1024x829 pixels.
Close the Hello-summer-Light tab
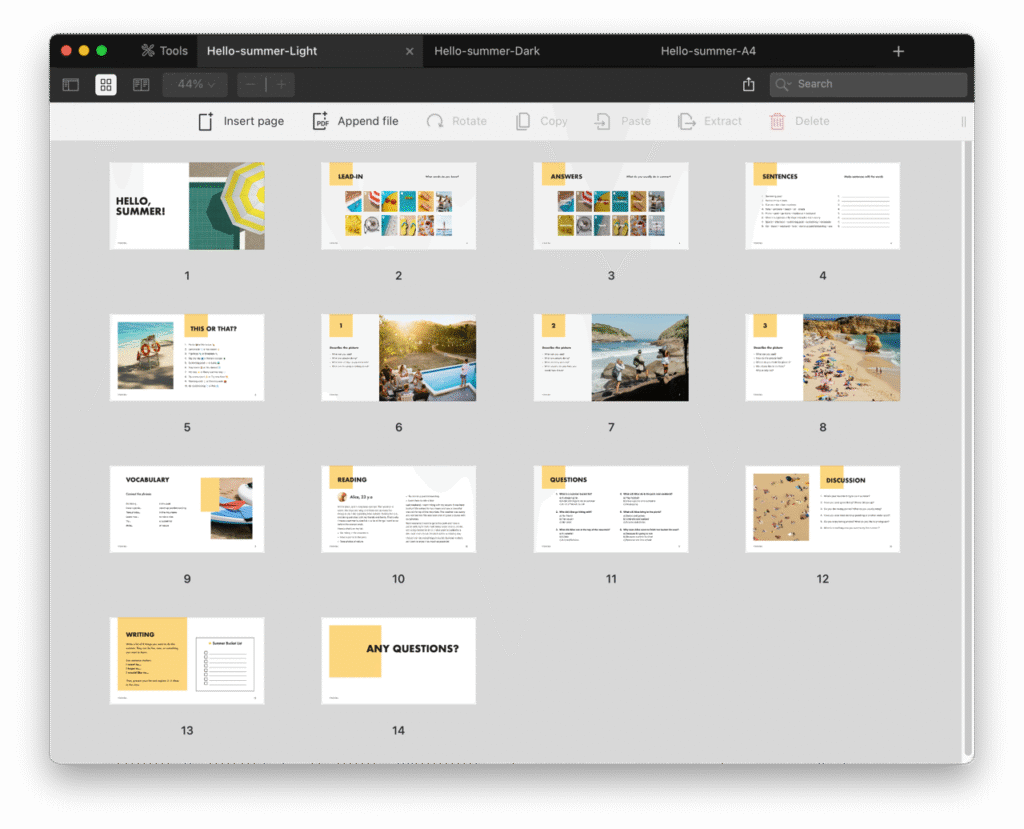click(409, 52)
